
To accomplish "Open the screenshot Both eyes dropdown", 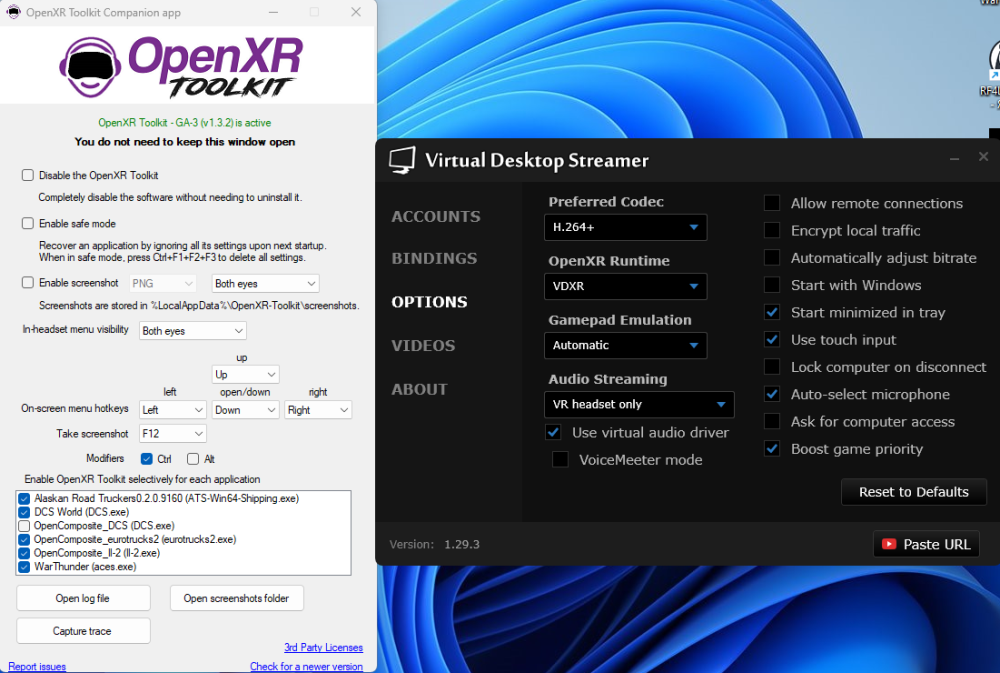I will tap(265, 283).
